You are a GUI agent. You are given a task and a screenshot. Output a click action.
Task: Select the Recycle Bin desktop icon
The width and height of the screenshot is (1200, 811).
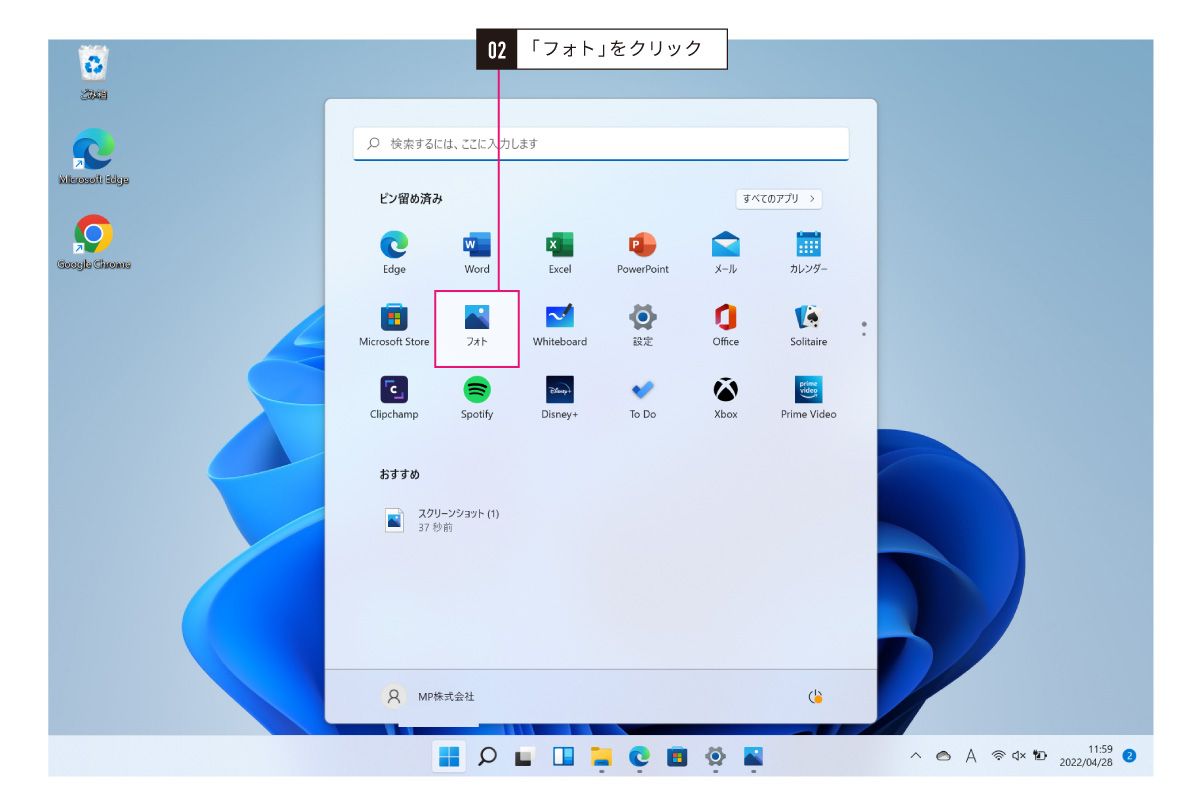click(94, 74)
